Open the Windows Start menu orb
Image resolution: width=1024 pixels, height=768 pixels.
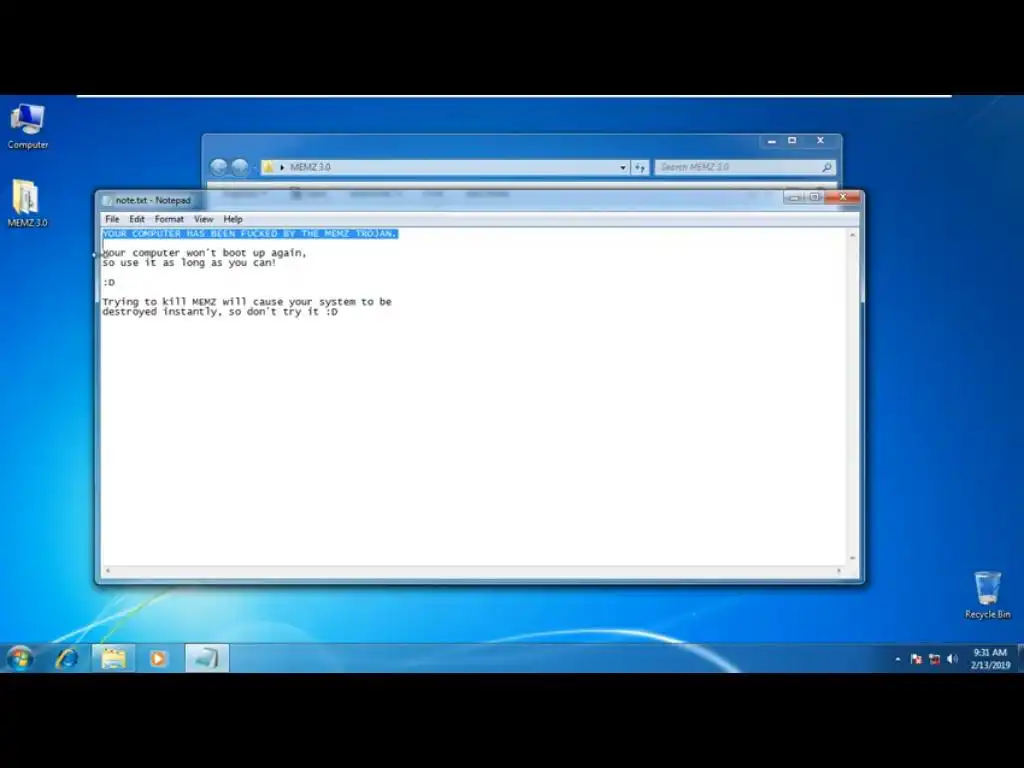point(20,658)
